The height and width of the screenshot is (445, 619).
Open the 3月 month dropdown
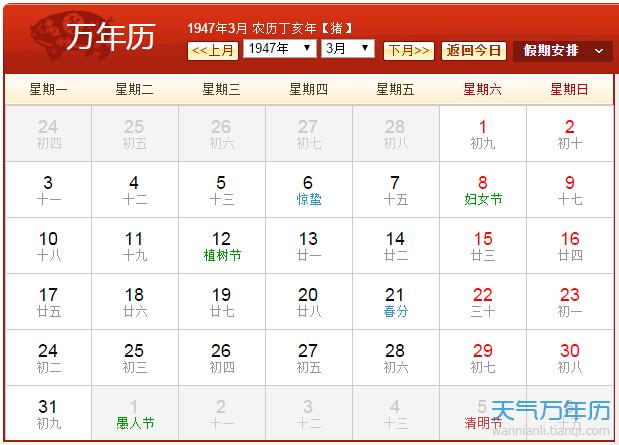coord(348,49)
